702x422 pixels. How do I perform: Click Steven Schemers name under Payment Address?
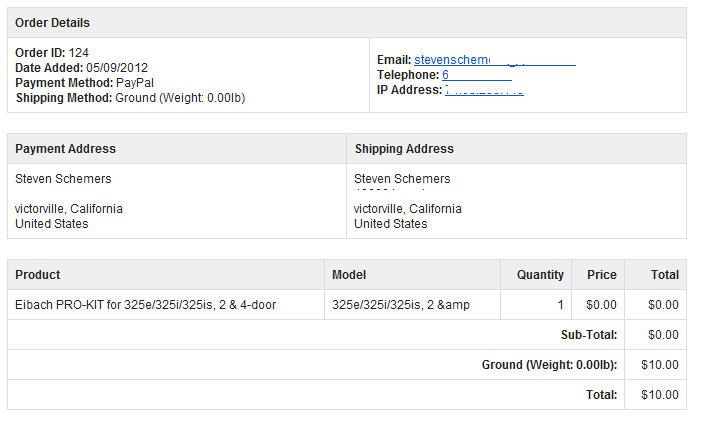pos(63,179)
